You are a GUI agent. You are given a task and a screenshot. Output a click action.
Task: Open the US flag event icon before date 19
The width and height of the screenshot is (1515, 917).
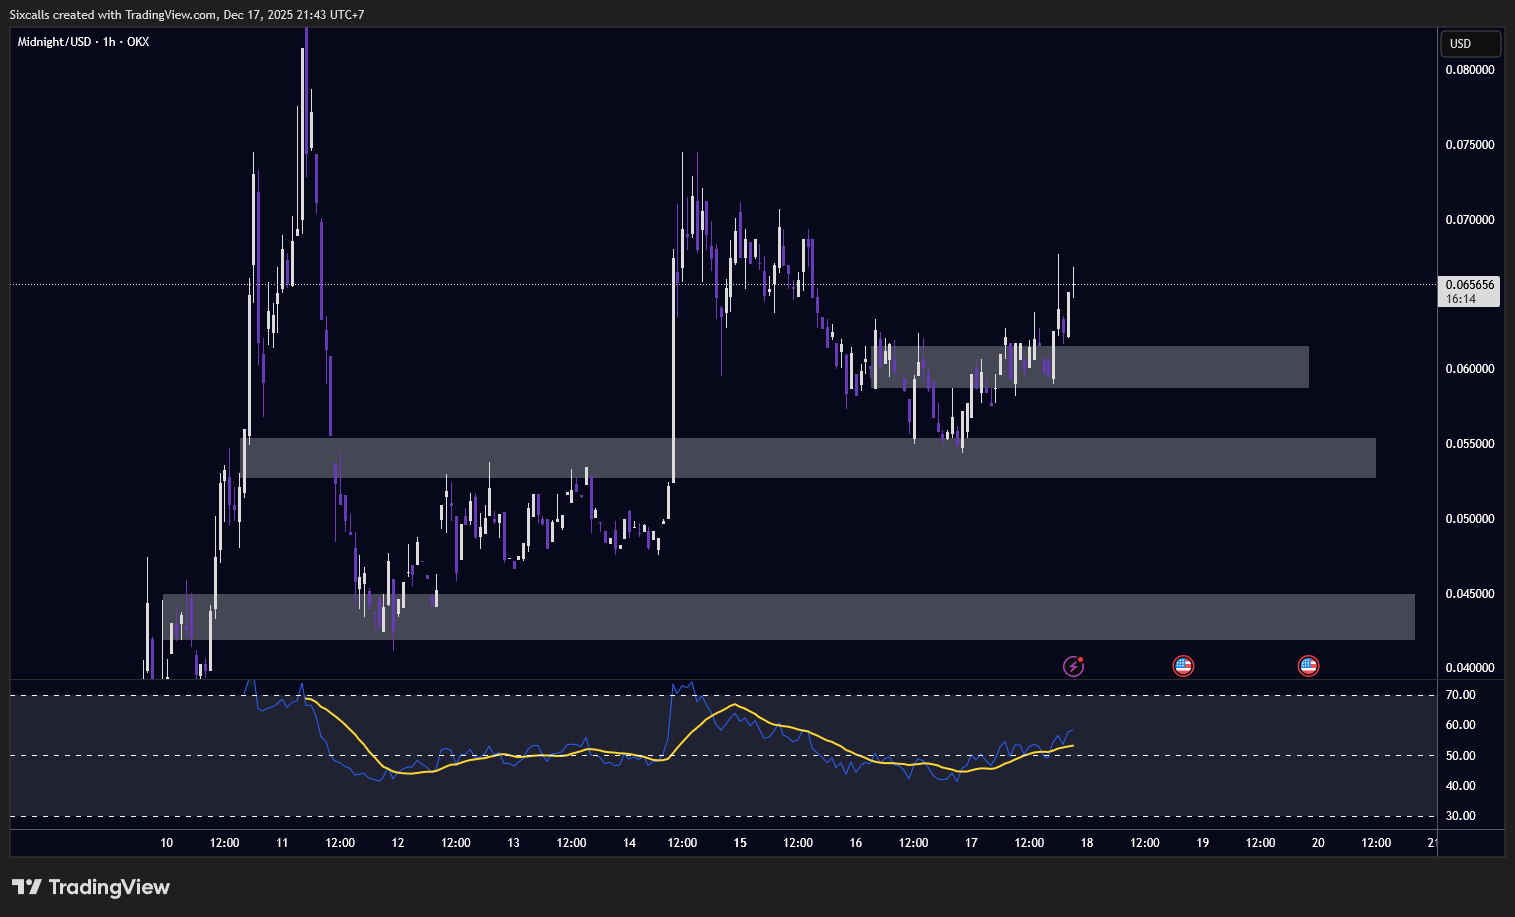pos(1183,666)
